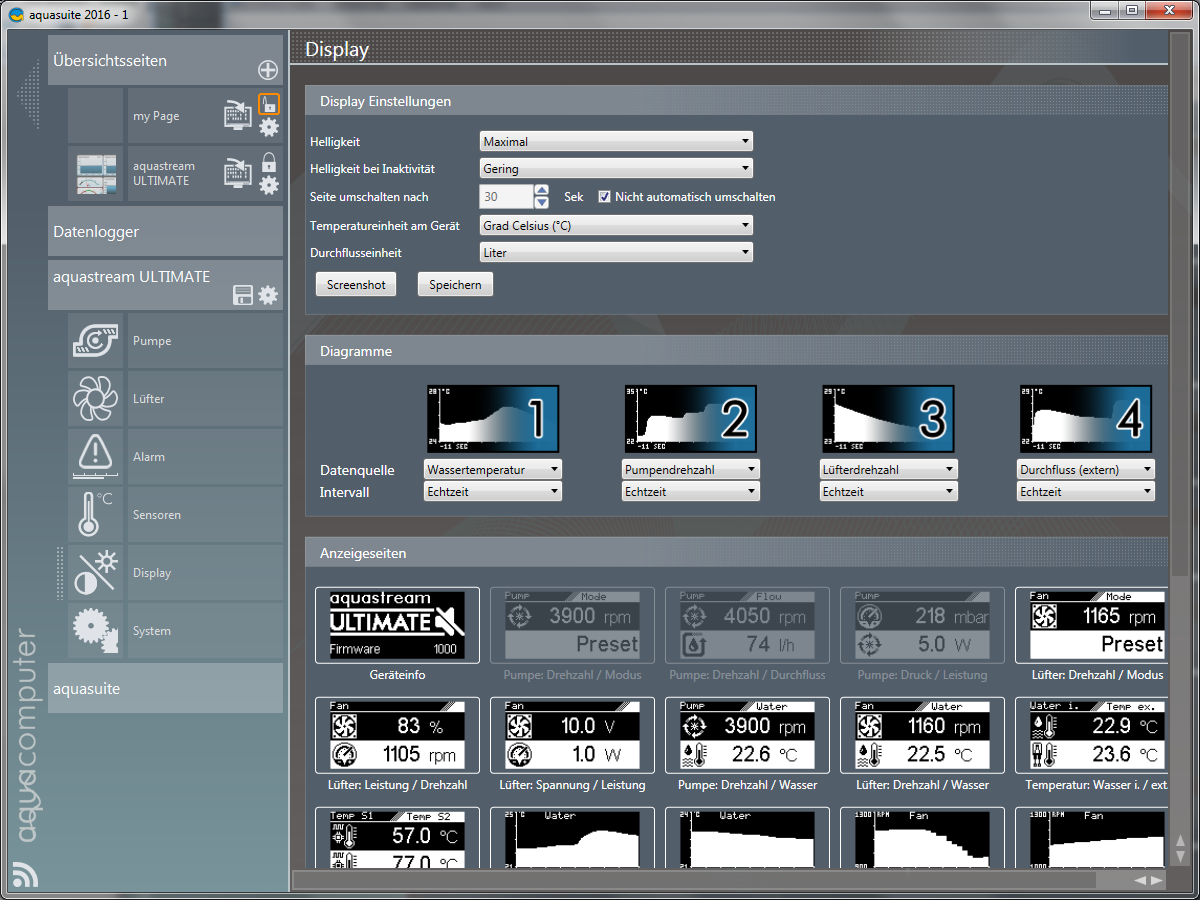Toggle Lüfter: Spannung / Leistung display page
The width and height of the screenshot is (1200, 900).
[572, 735]
